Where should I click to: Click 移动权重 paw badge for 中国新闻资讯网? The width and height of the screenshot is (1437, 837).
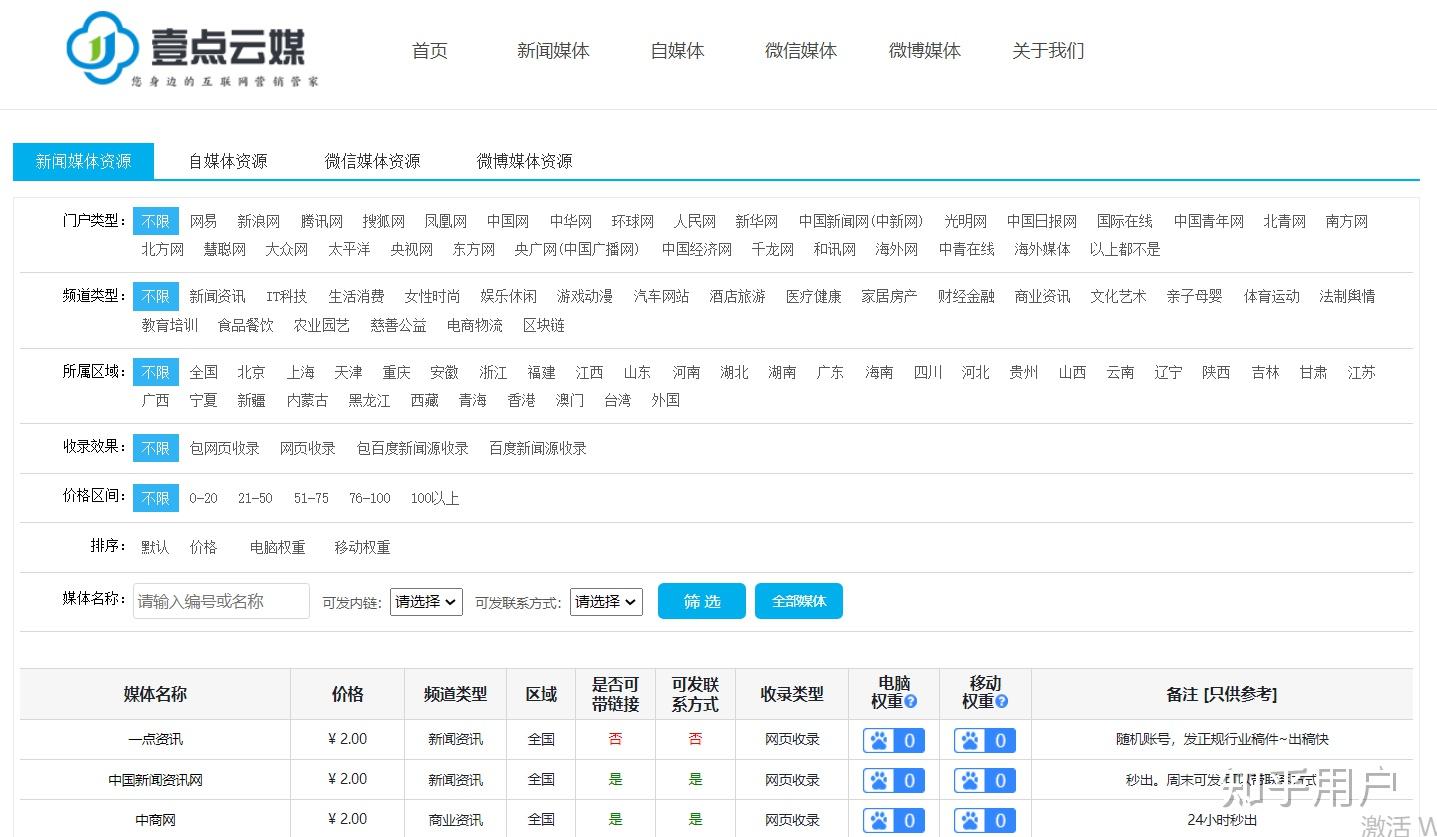(985, 781)
